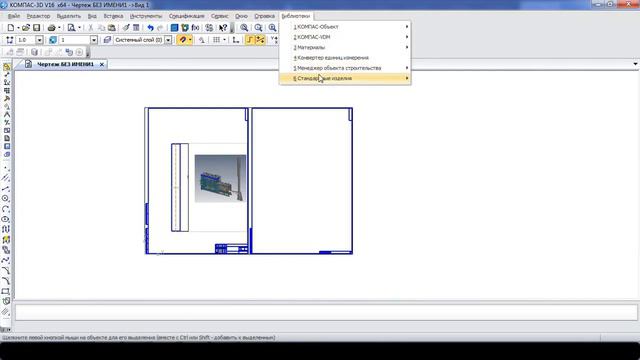Toggle the grid display button
This screenshot has height=360, width=640.
[x=216, y=40]
